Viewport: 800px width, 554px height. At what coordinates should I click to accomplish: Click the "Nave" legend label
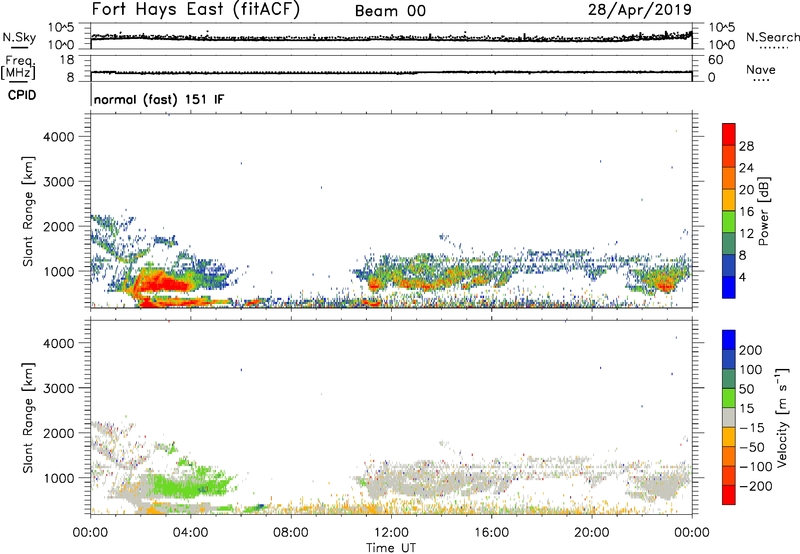pyautogui.click(x=761, y=70)
